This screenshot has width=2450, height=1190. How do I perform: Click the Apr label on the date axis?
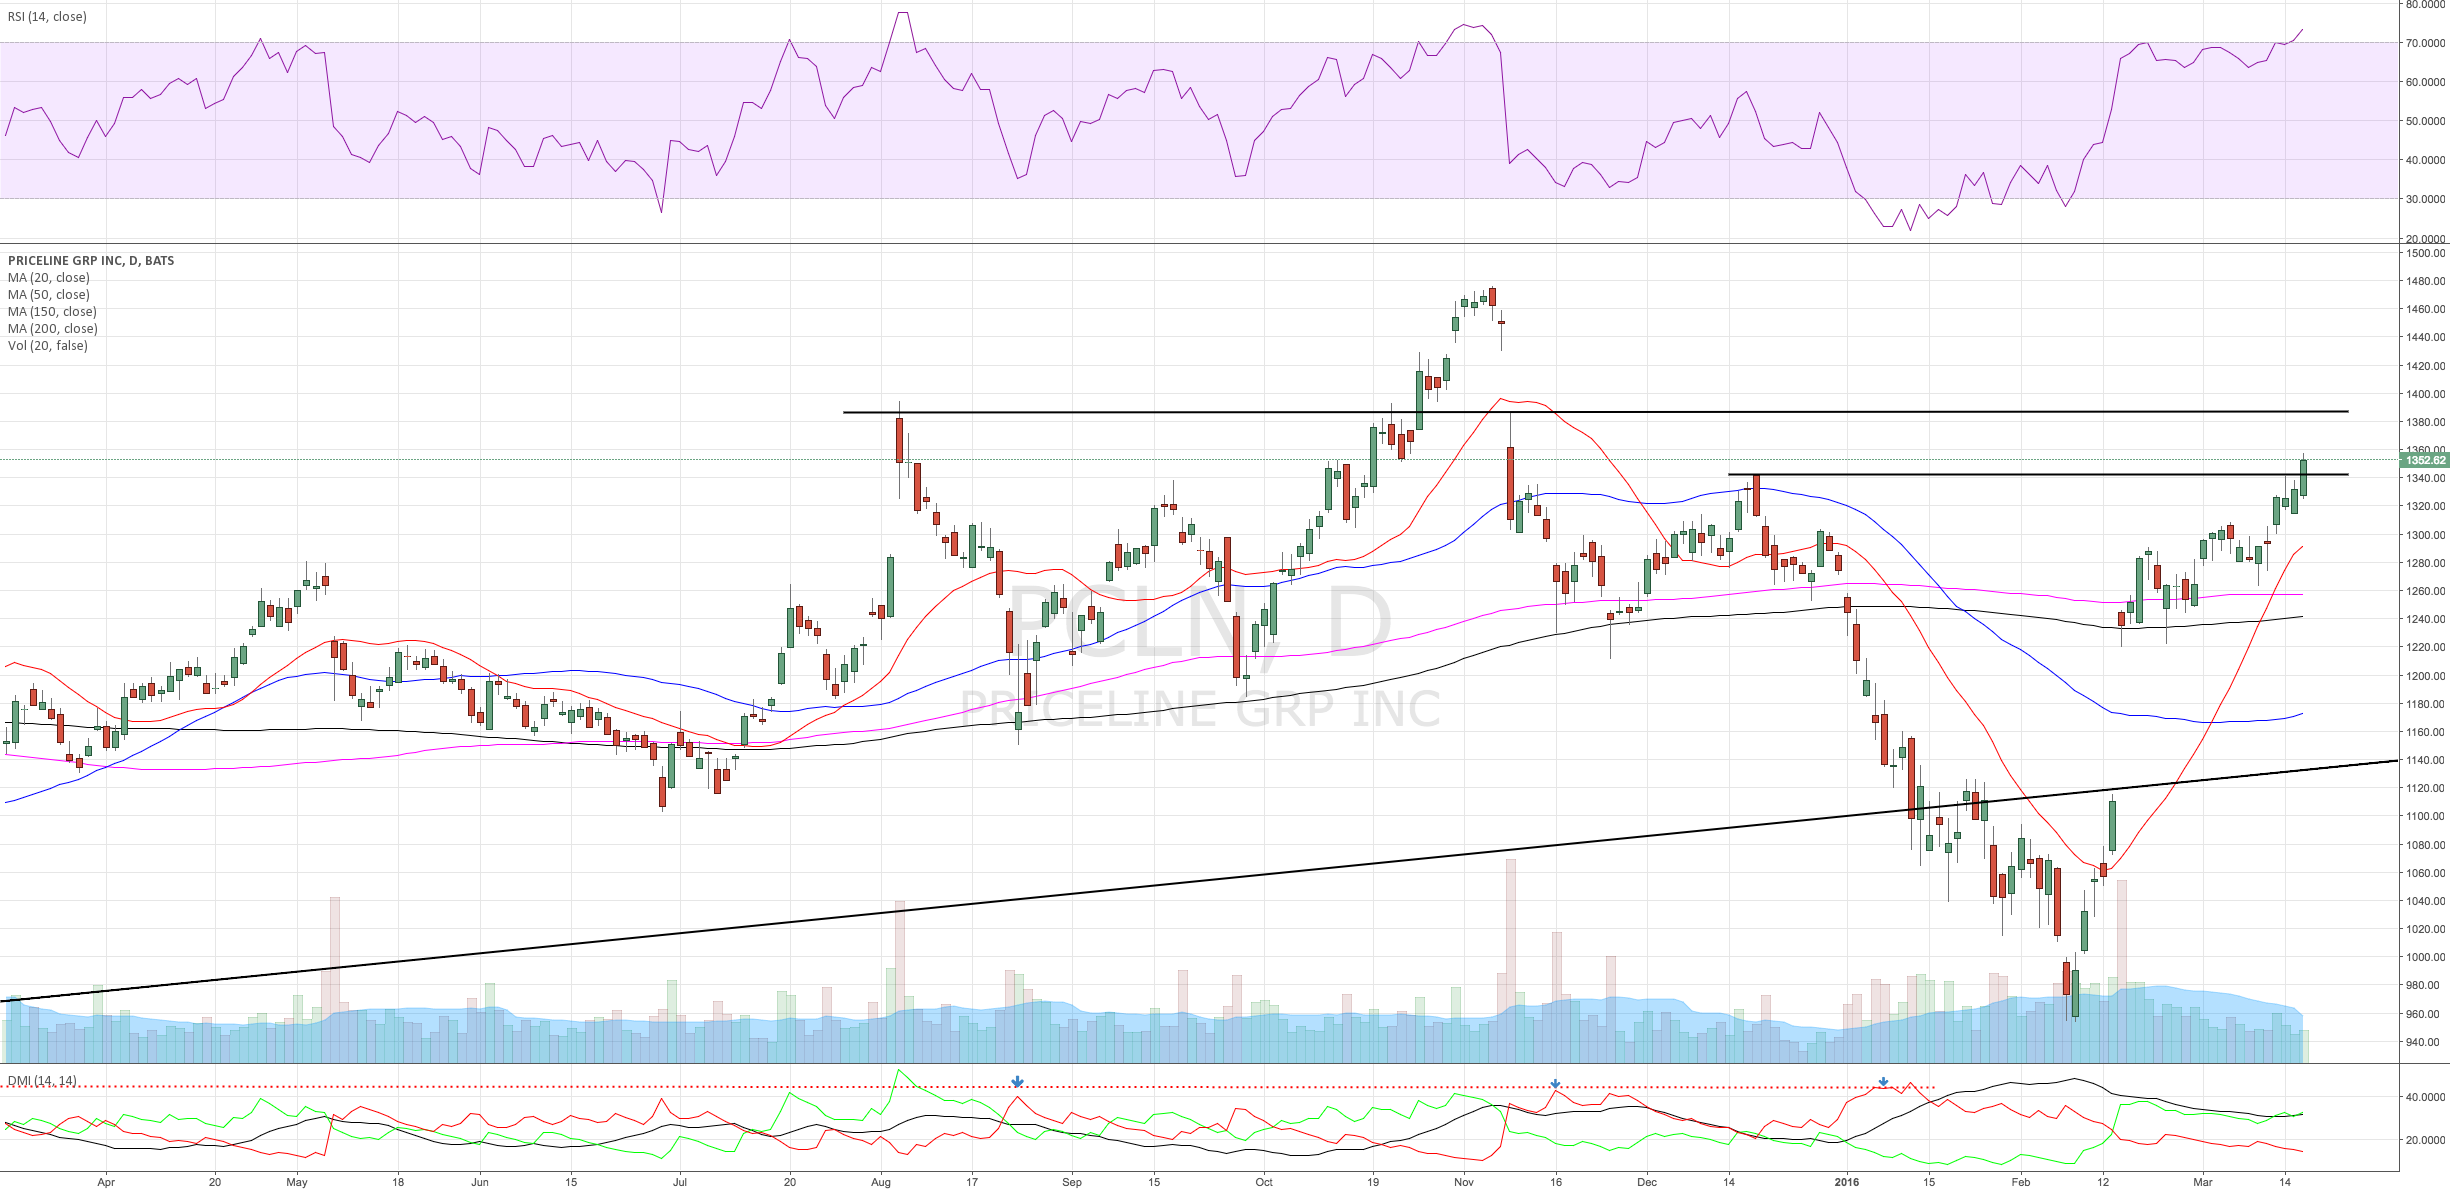[106, 1182]
